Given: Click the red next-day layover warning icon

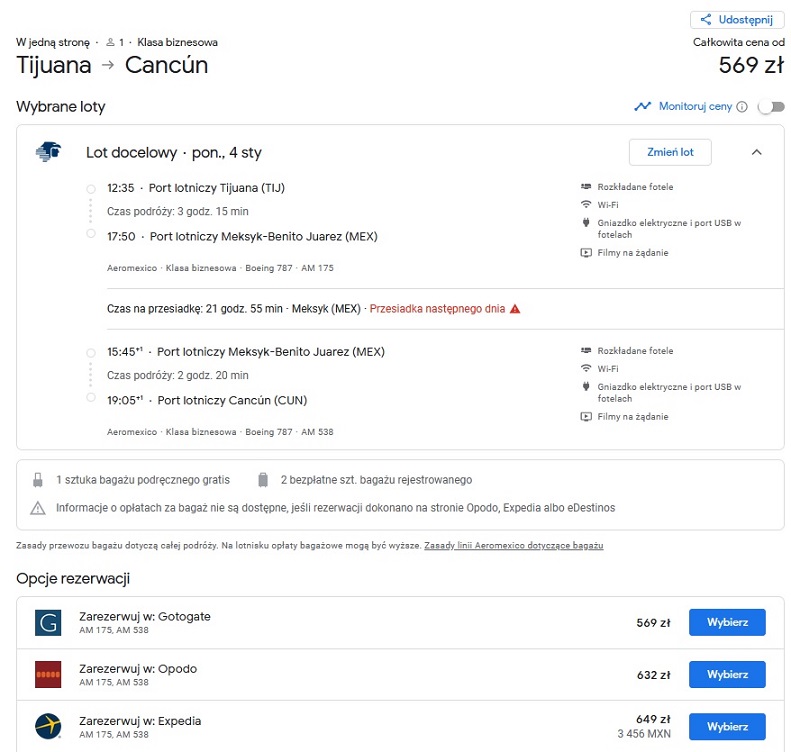Looking at the screenshot, I should pos(515,309).
